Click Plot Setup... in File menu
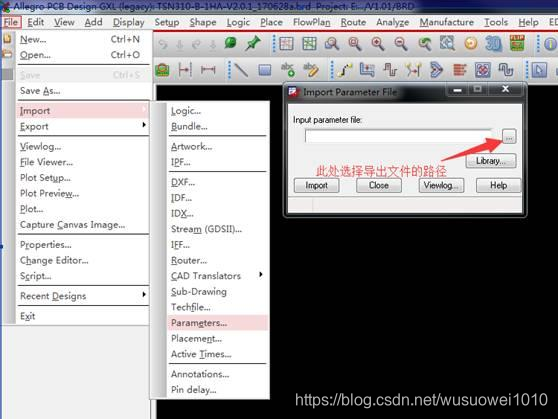 click(83, 178)
